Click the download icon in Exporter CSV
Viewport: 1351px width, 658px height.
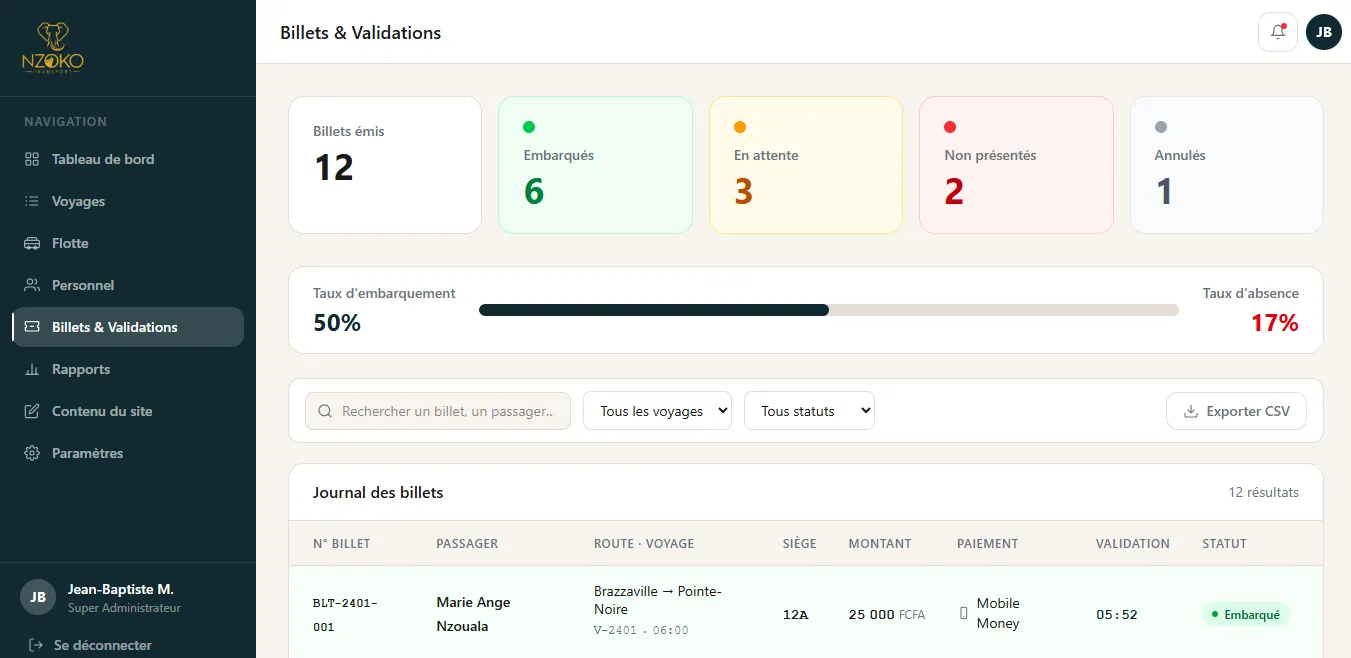pyautogui.click(x=1191, y=411)
